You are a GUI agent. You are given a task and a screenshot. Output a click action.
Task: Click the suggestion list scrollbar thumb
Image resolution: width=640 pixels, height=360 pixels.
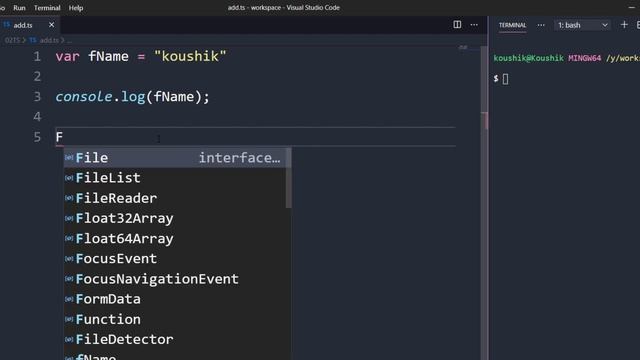point(289,178)
